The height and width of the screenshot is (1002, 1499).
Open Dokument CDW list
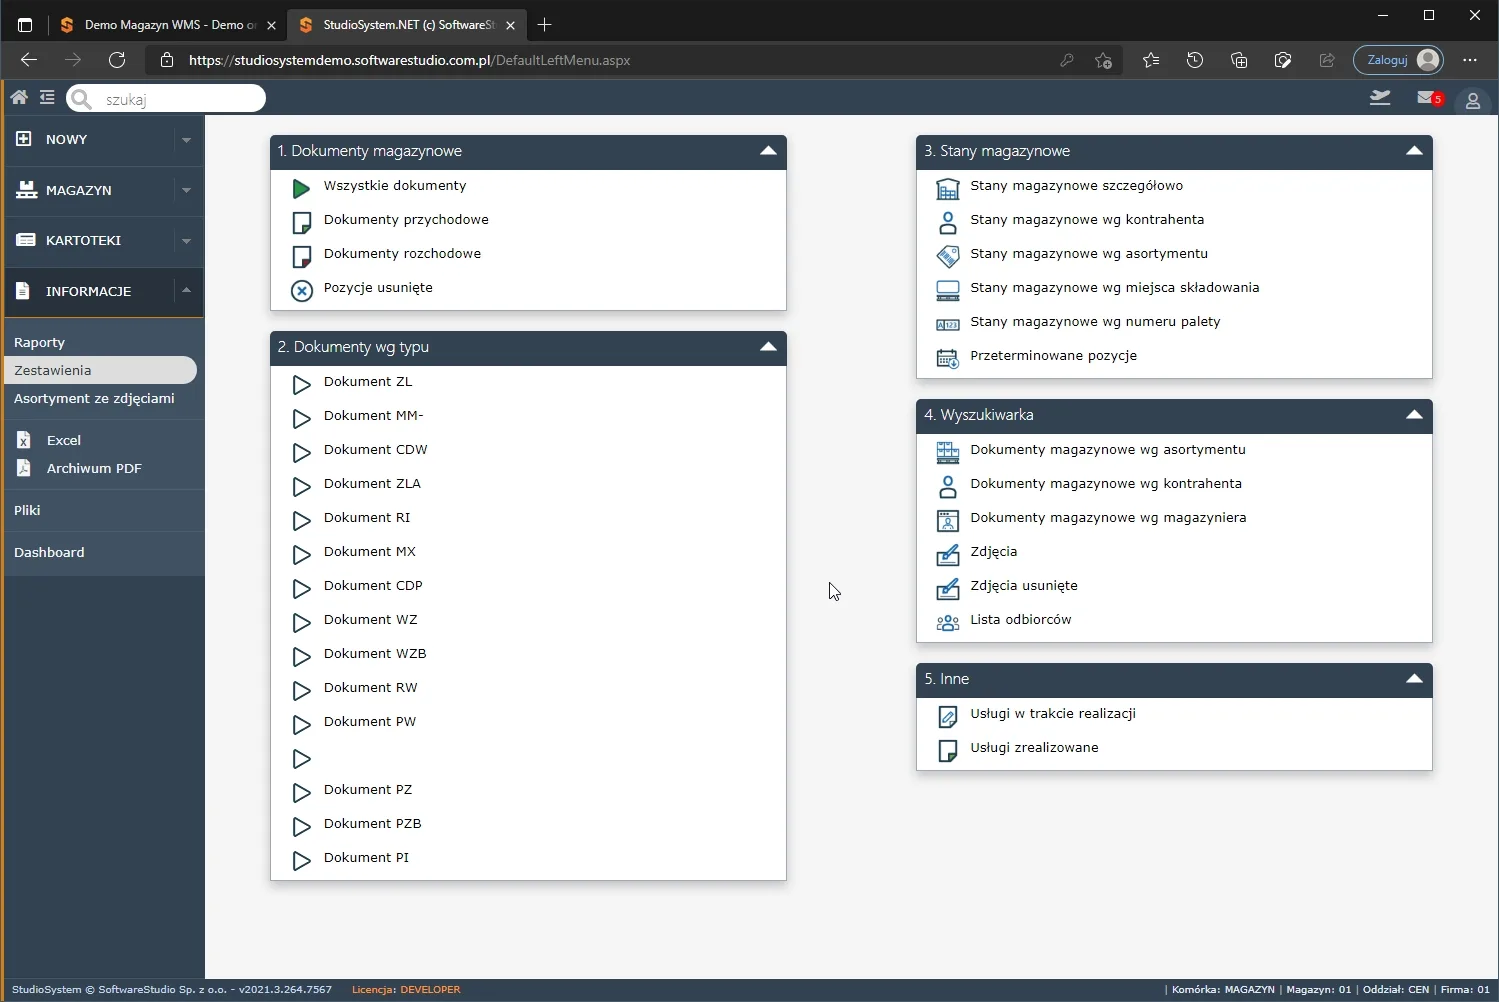[x=375, y=449]
